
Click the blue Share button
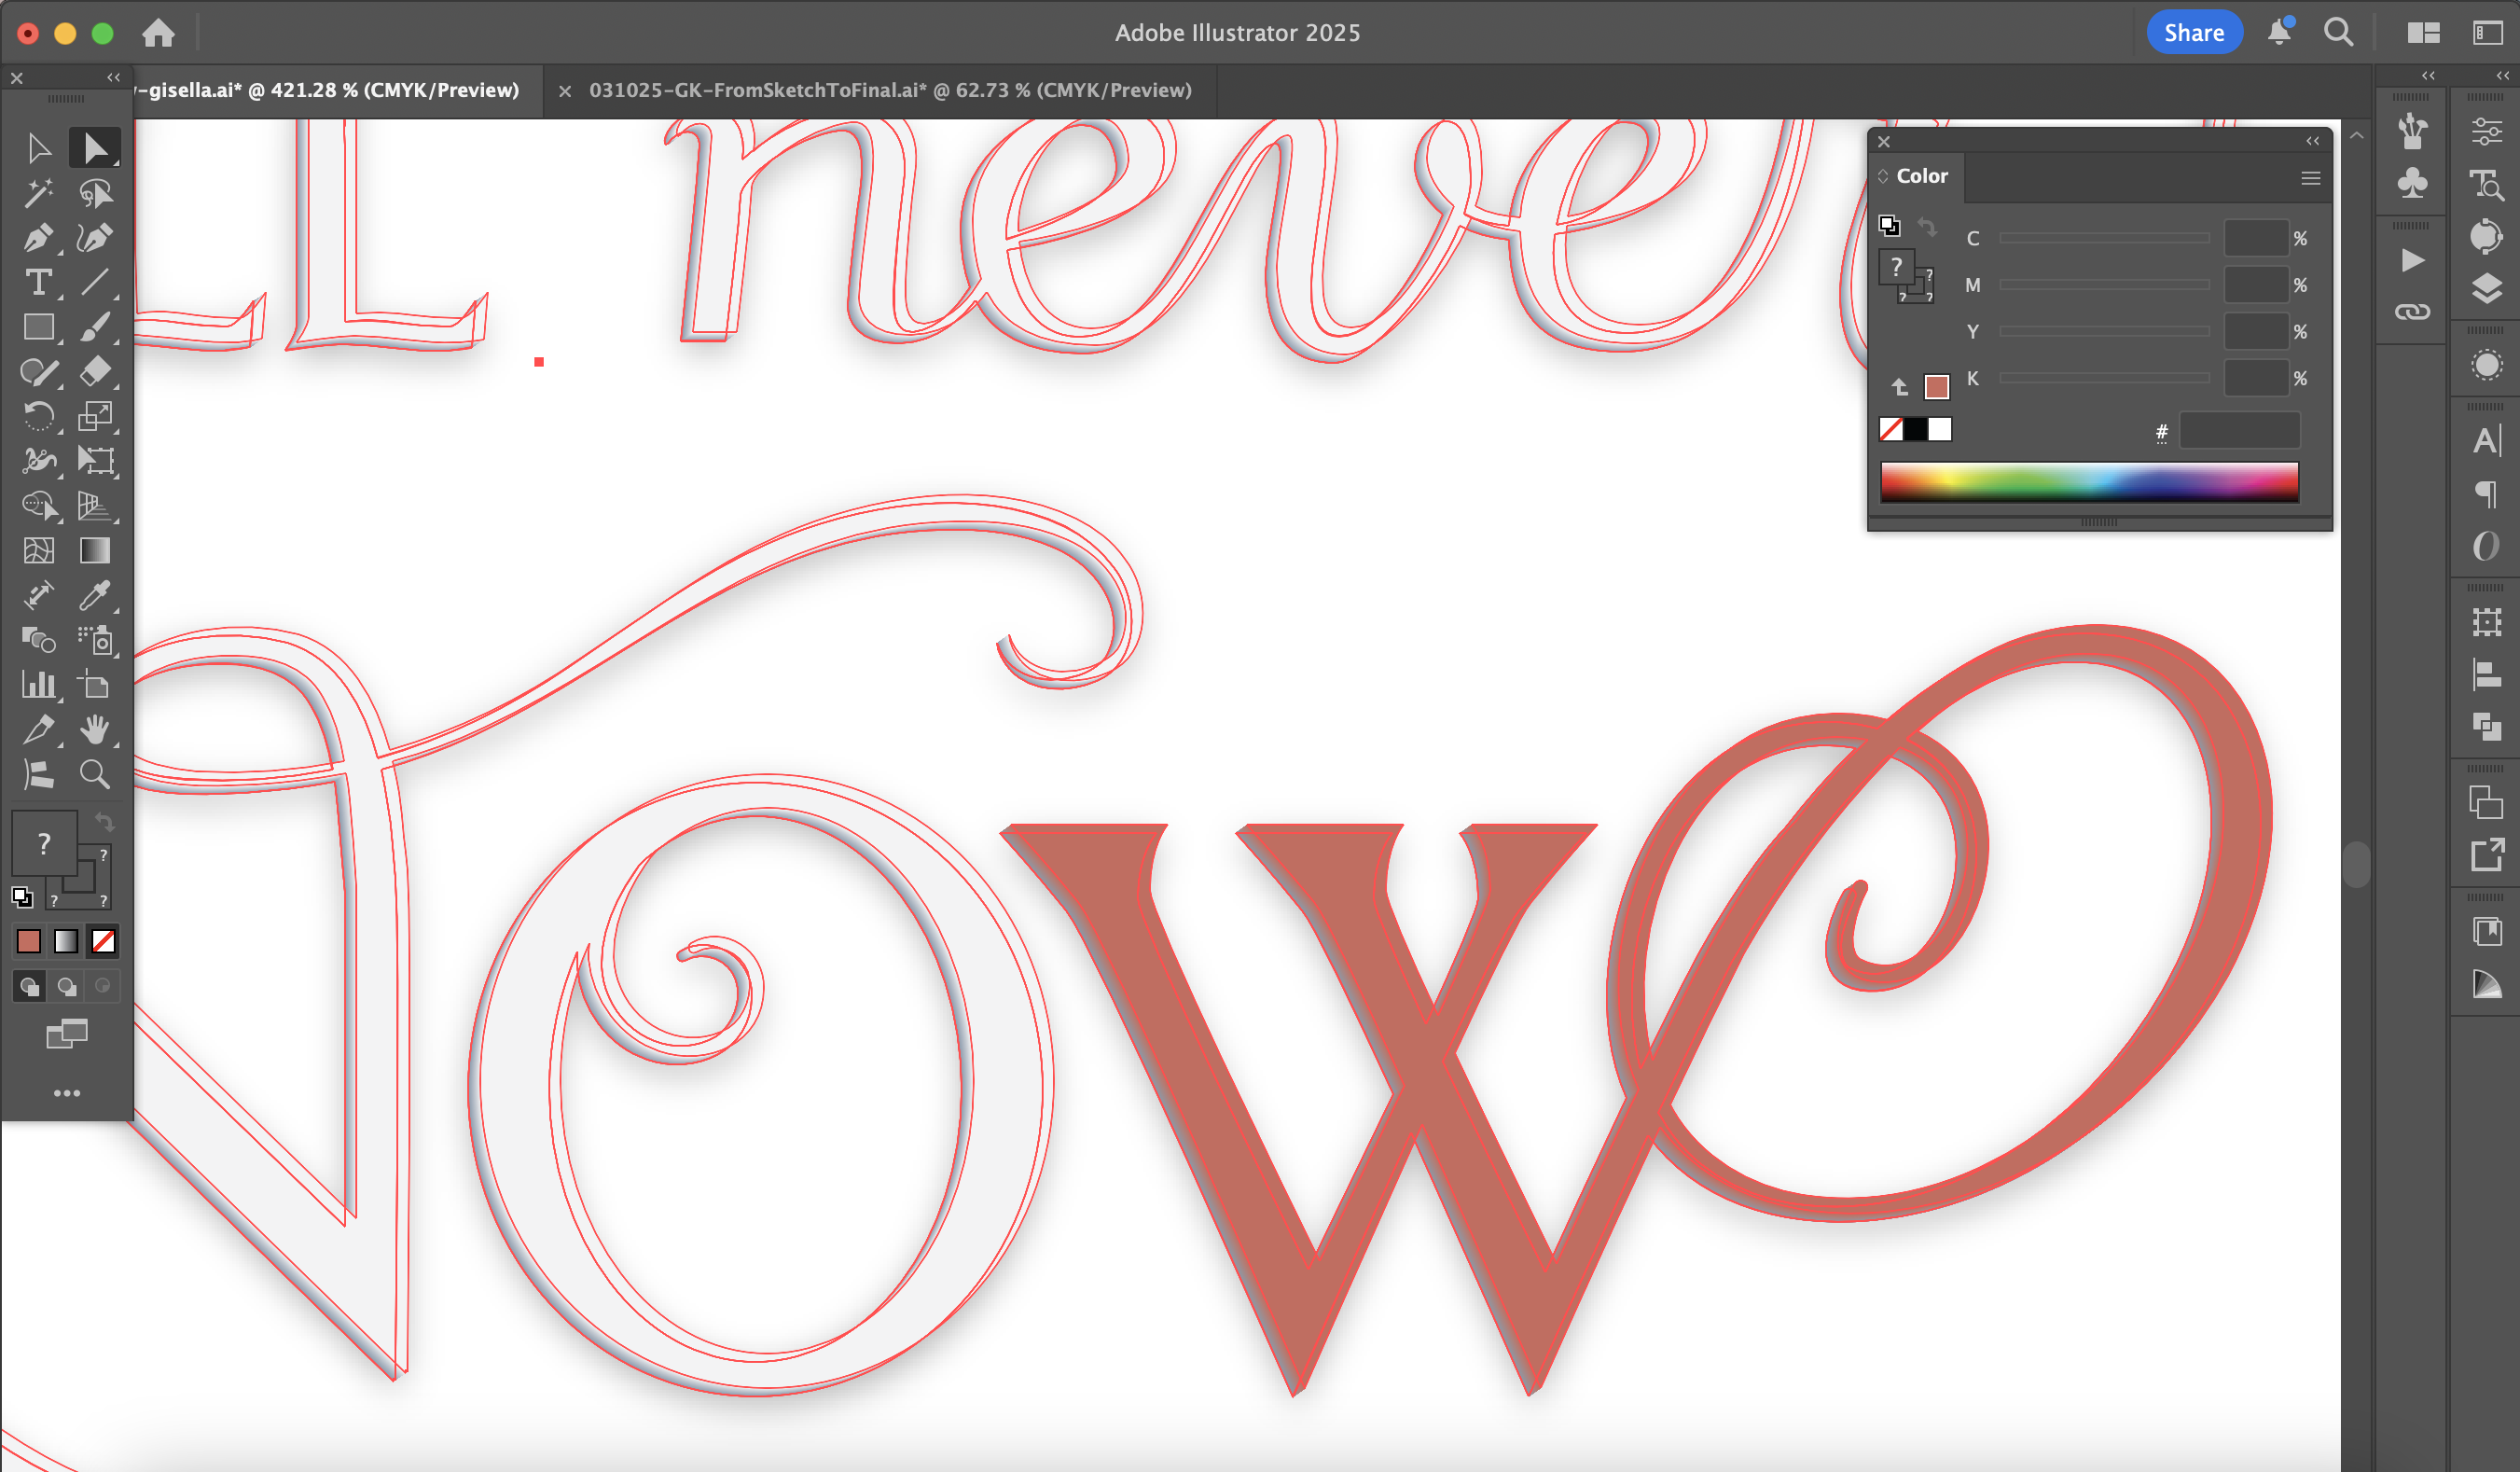(2193, 32)
